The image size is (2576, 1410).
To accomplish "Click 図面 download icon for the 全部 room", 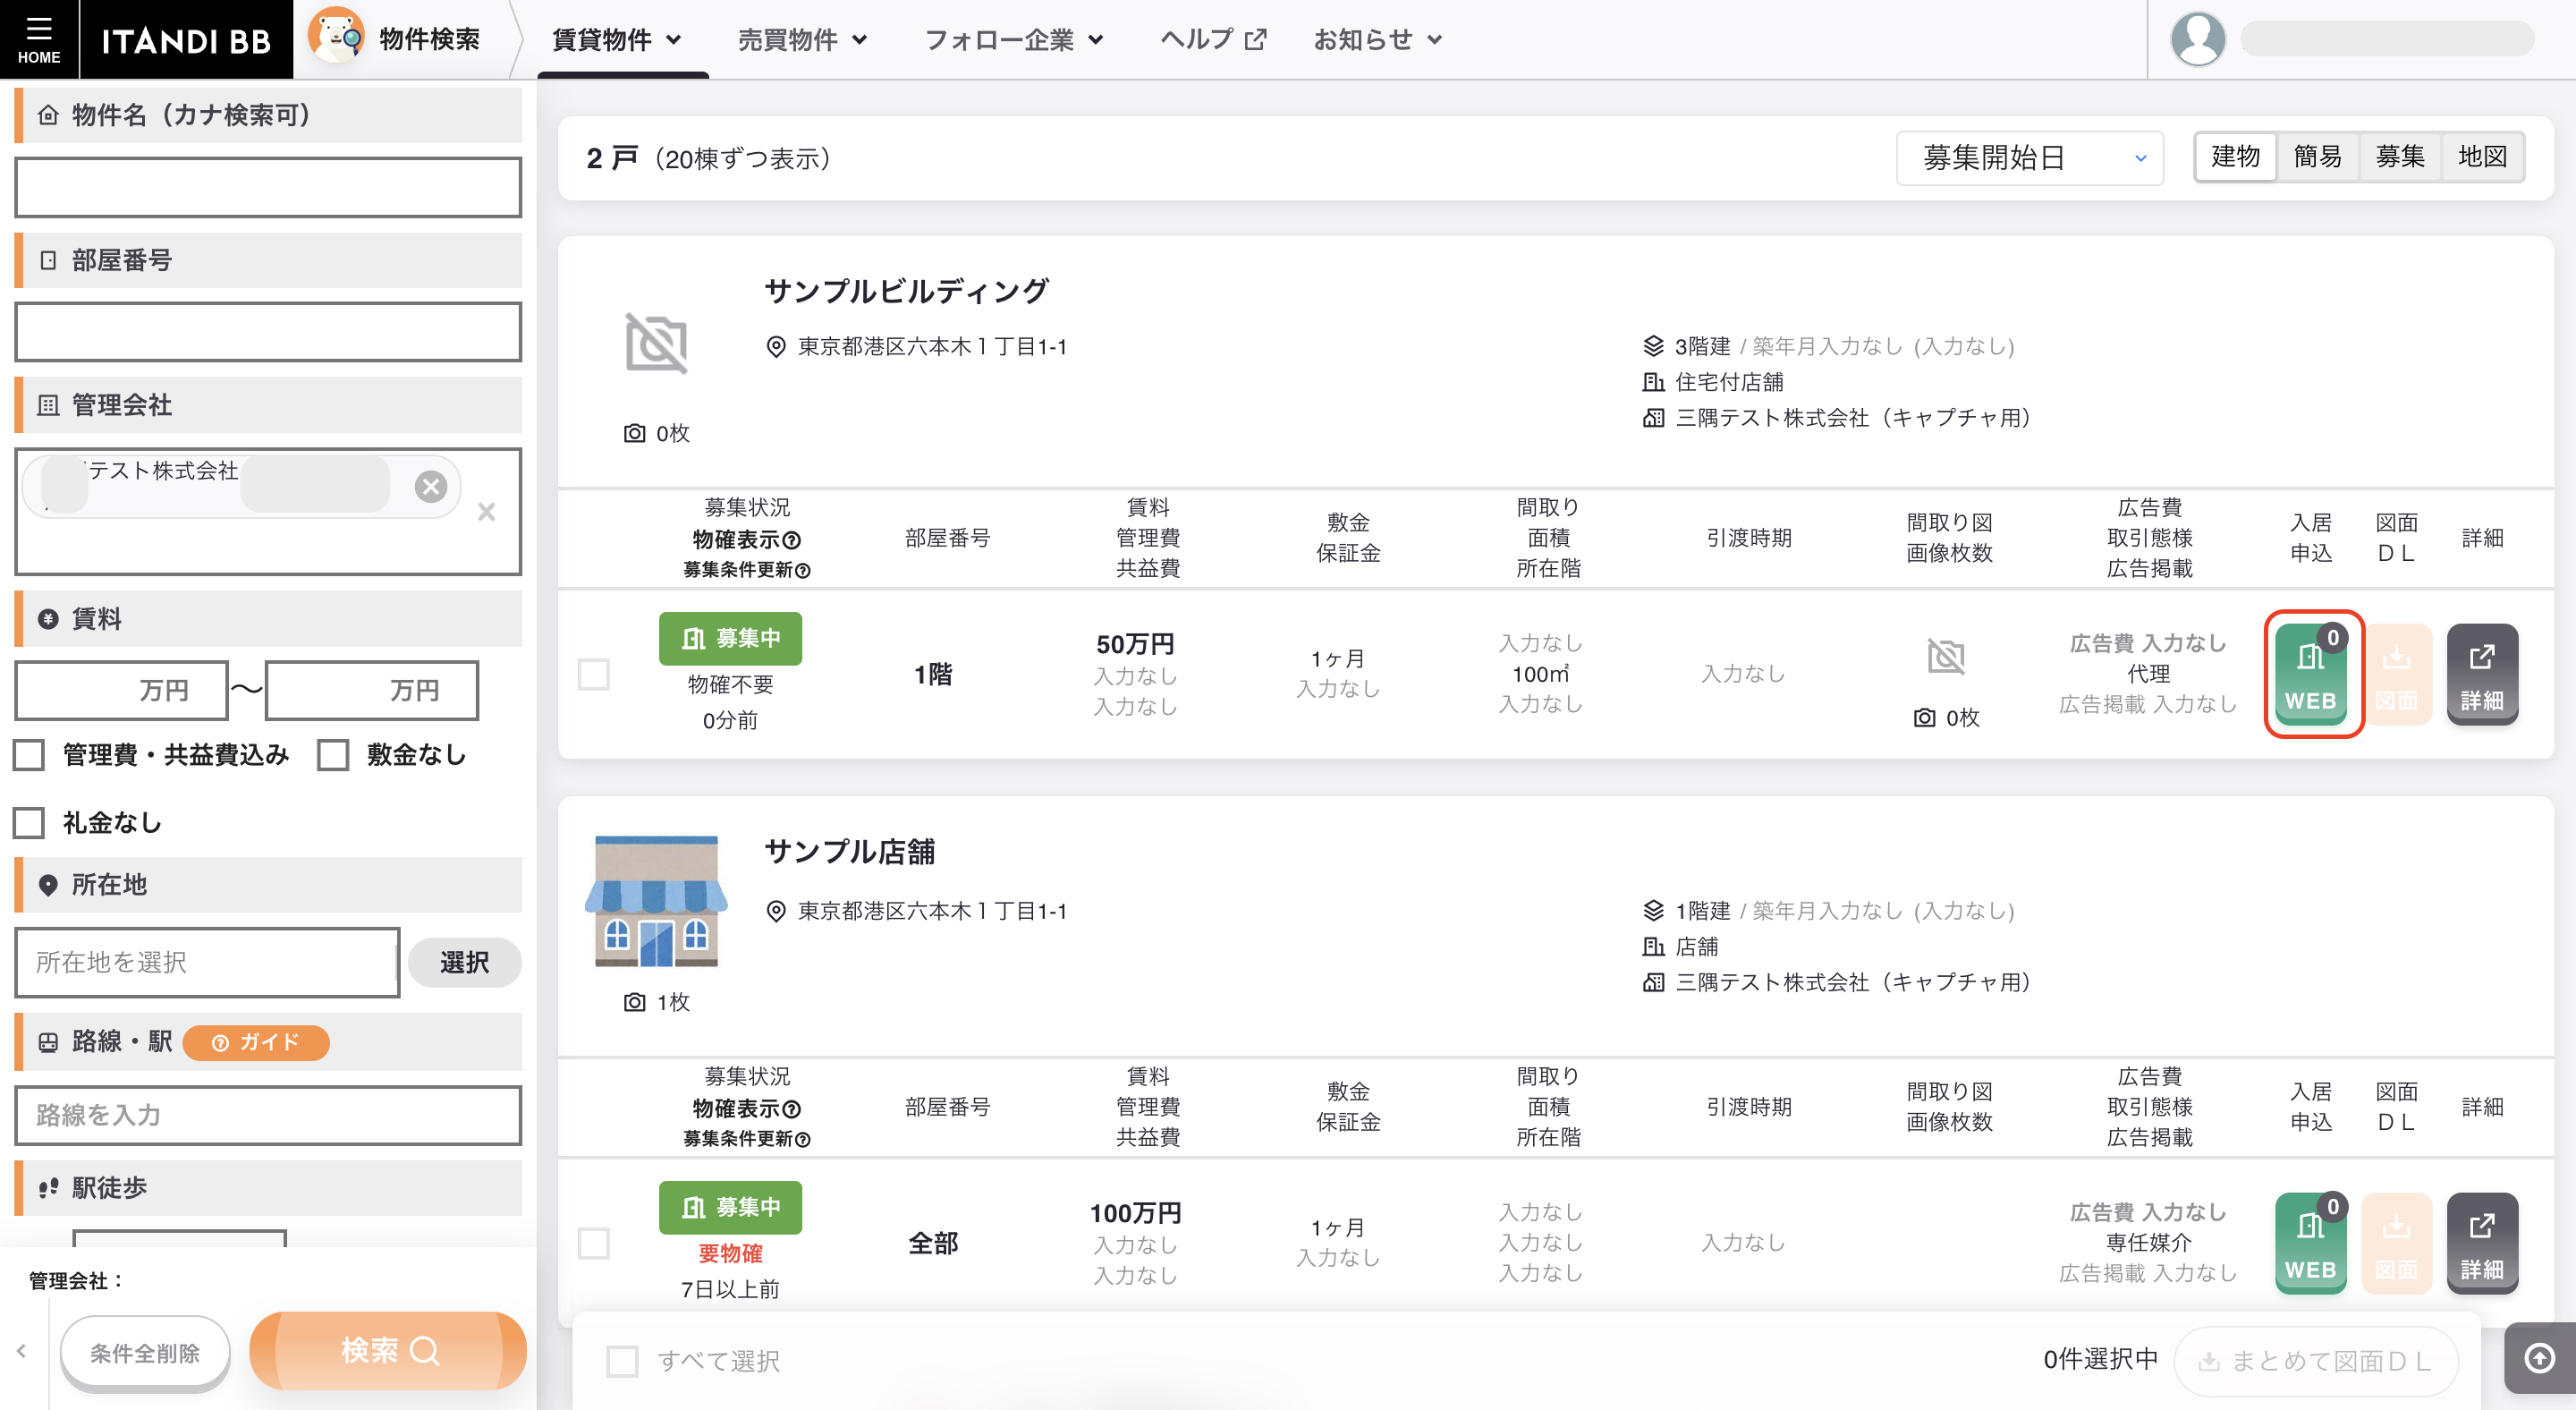I will (x=2396, y=1243).
